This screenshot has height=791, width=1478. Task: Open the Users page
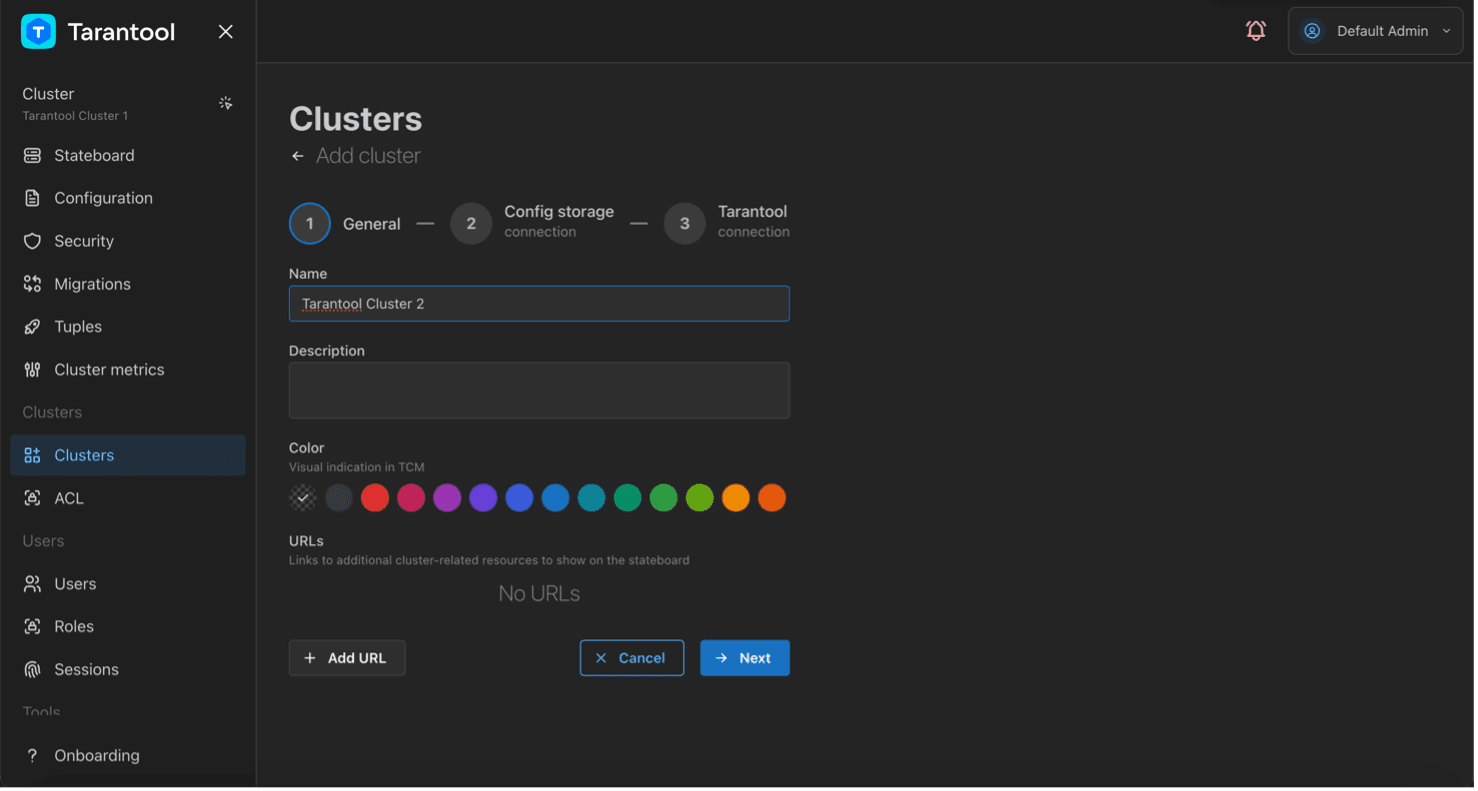click(128, 584)
